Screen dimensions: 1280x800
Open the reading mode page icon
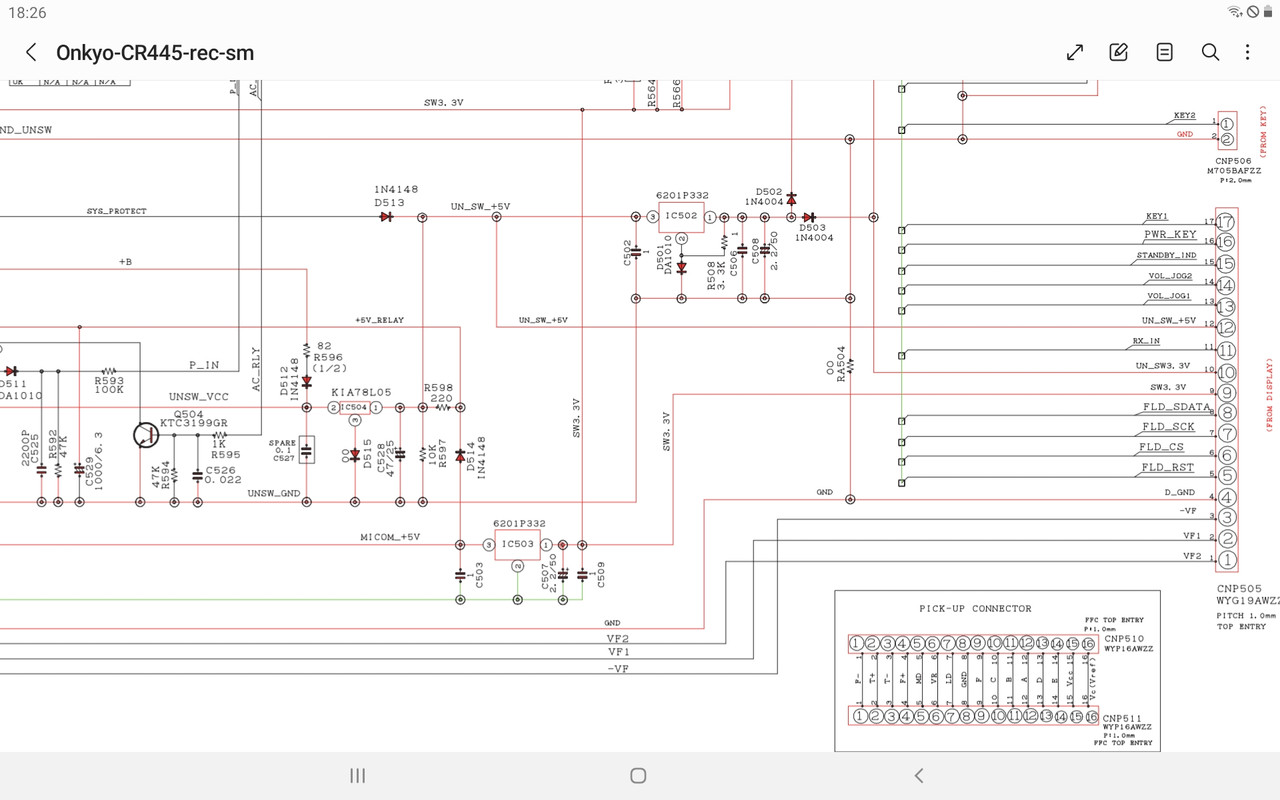pyautogui.click(x=1164, y=52)
